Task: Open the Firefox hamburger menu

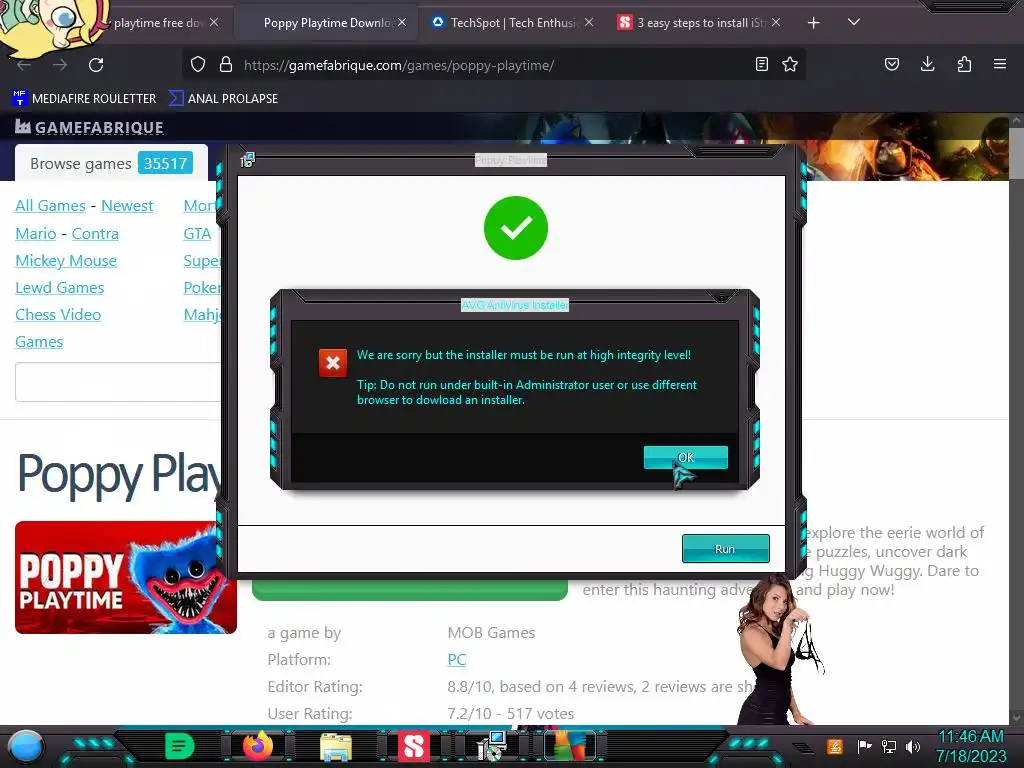Action: [x=1000, y=64]
